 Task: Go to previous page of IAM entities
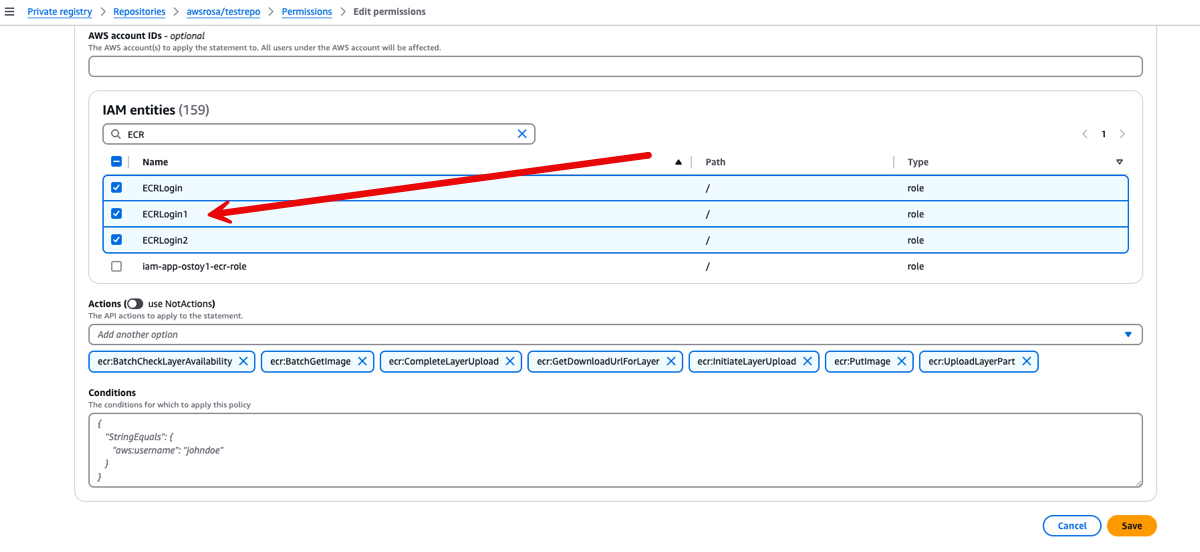[x=1085, y=134]
